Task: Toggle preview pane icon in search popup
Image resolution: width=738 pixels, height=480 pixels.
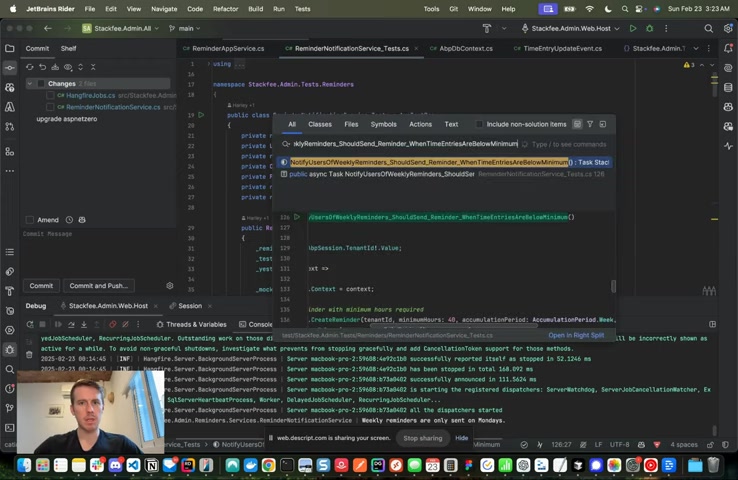Action: (x=577, y=124)
